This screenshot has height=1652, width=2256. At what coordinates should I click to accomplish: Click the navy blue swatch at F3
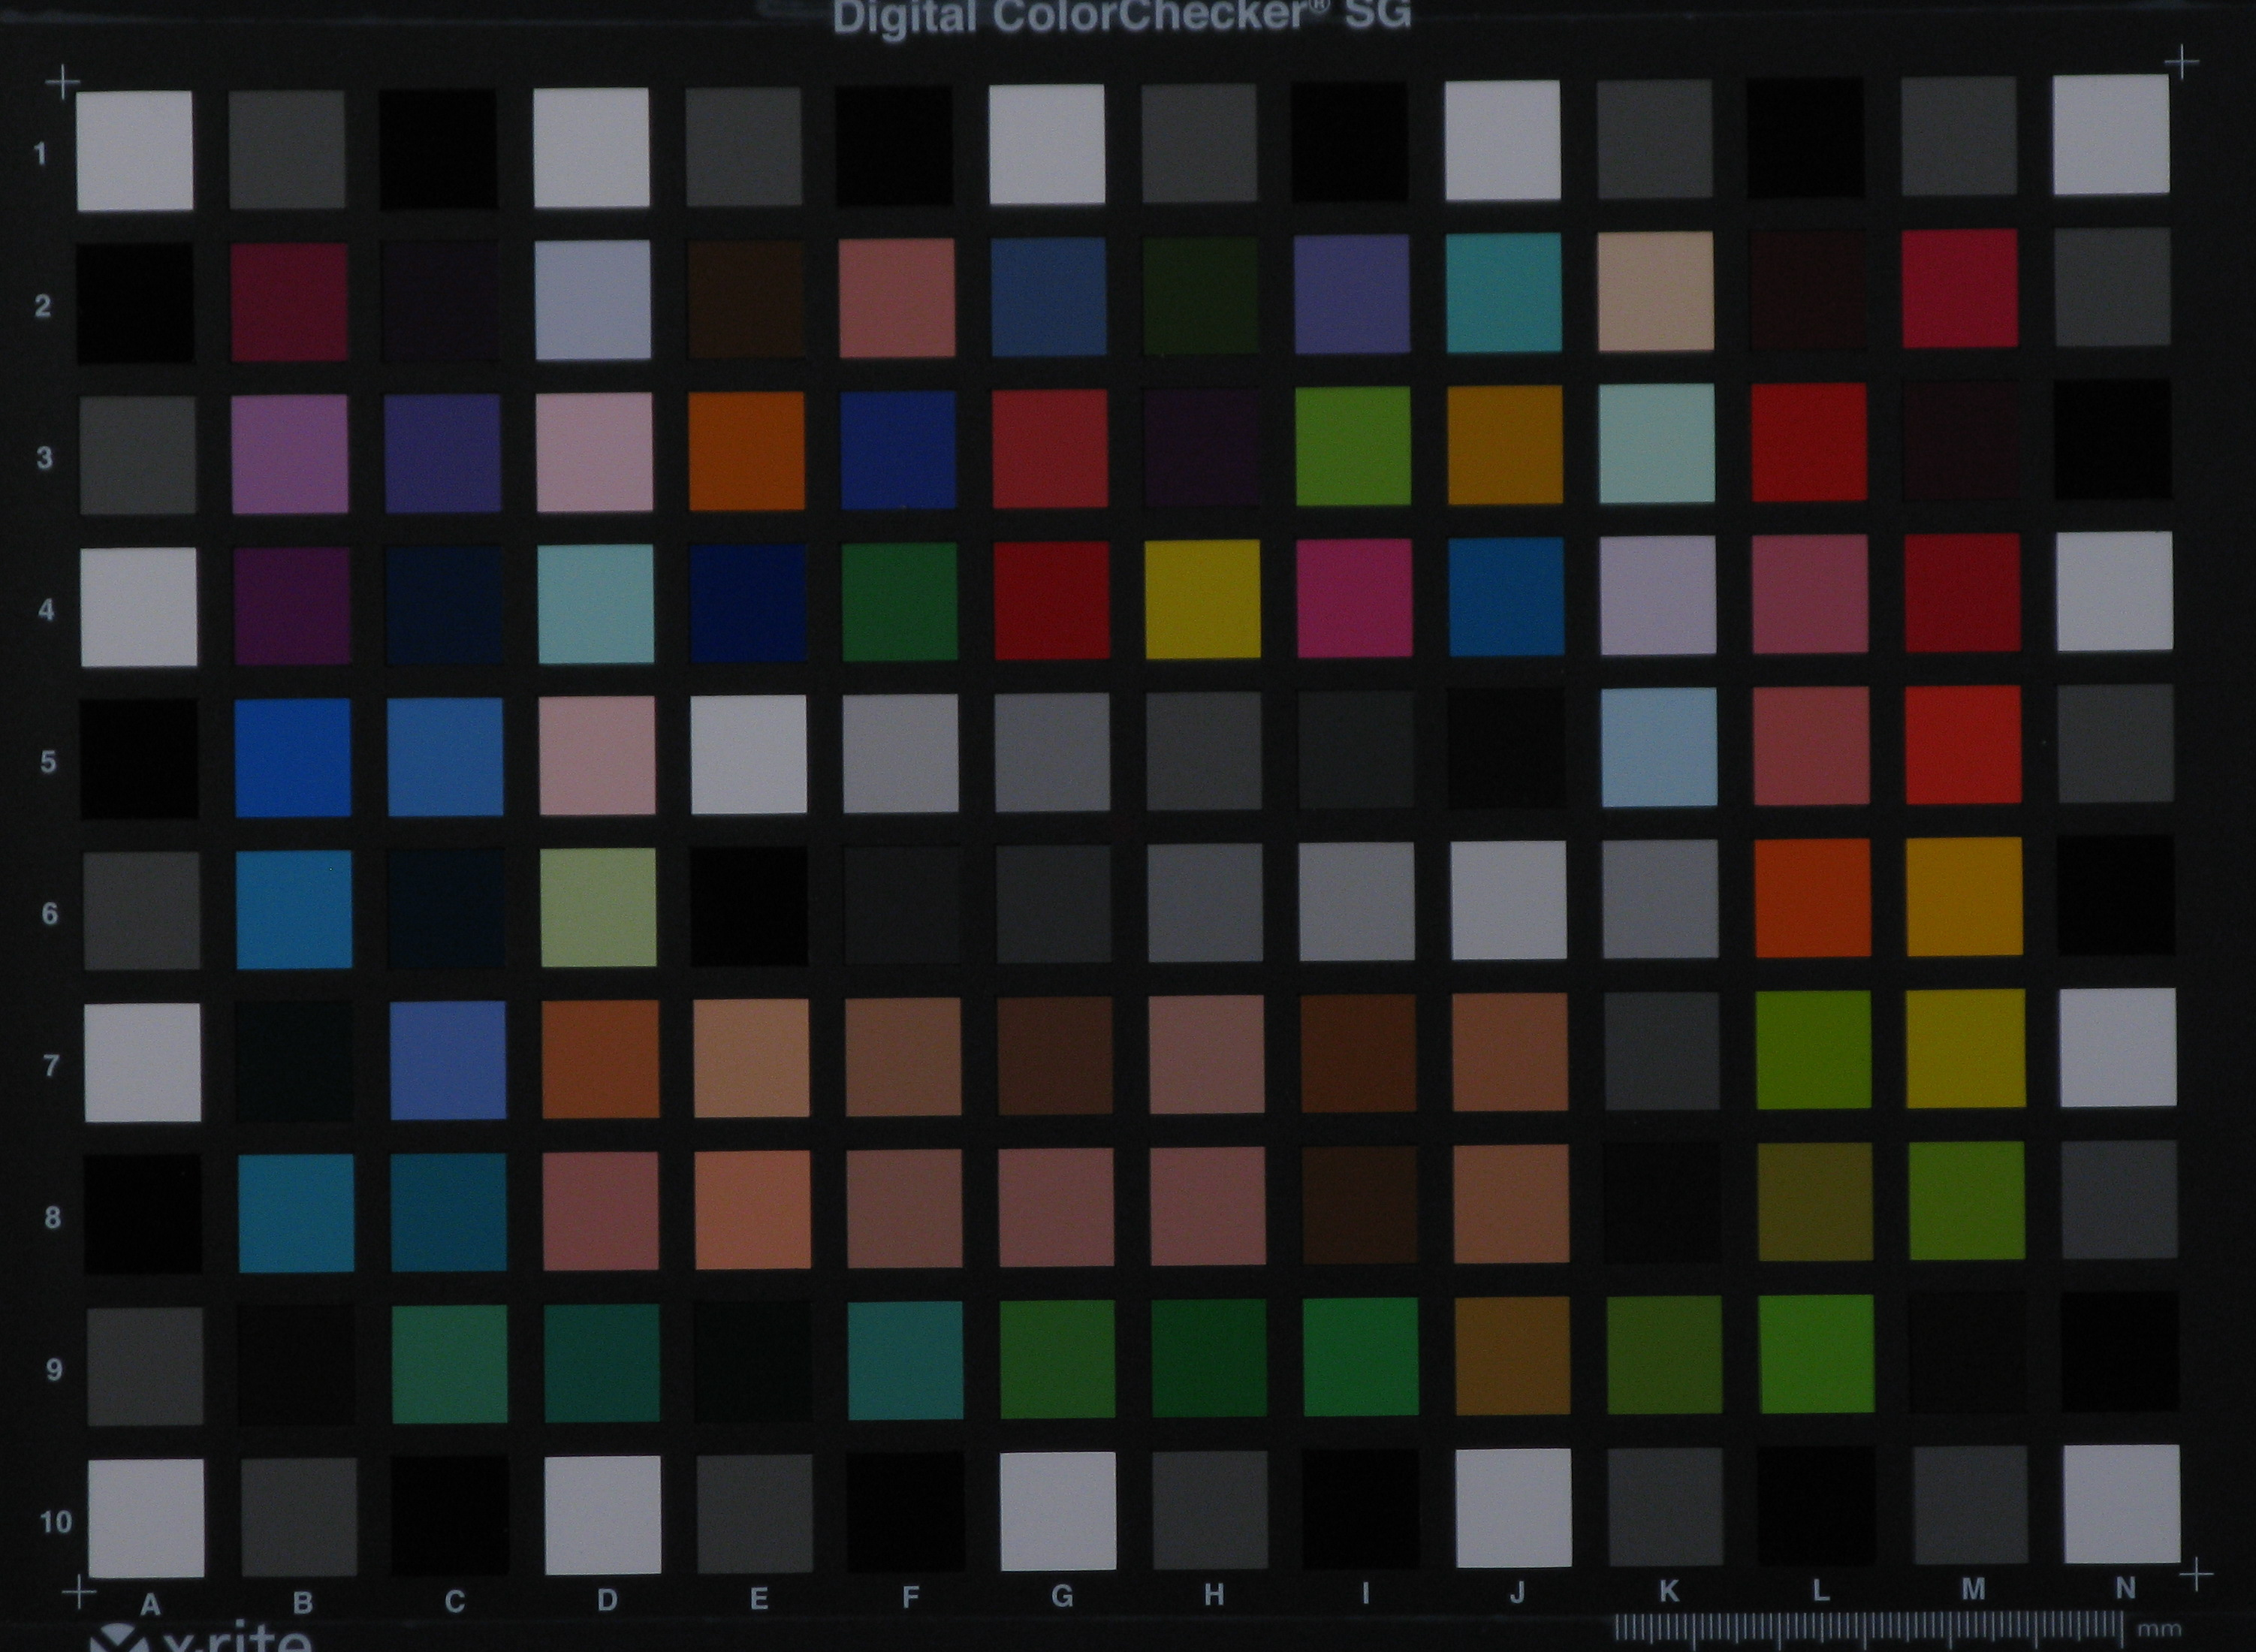click(x=898, y=450)
